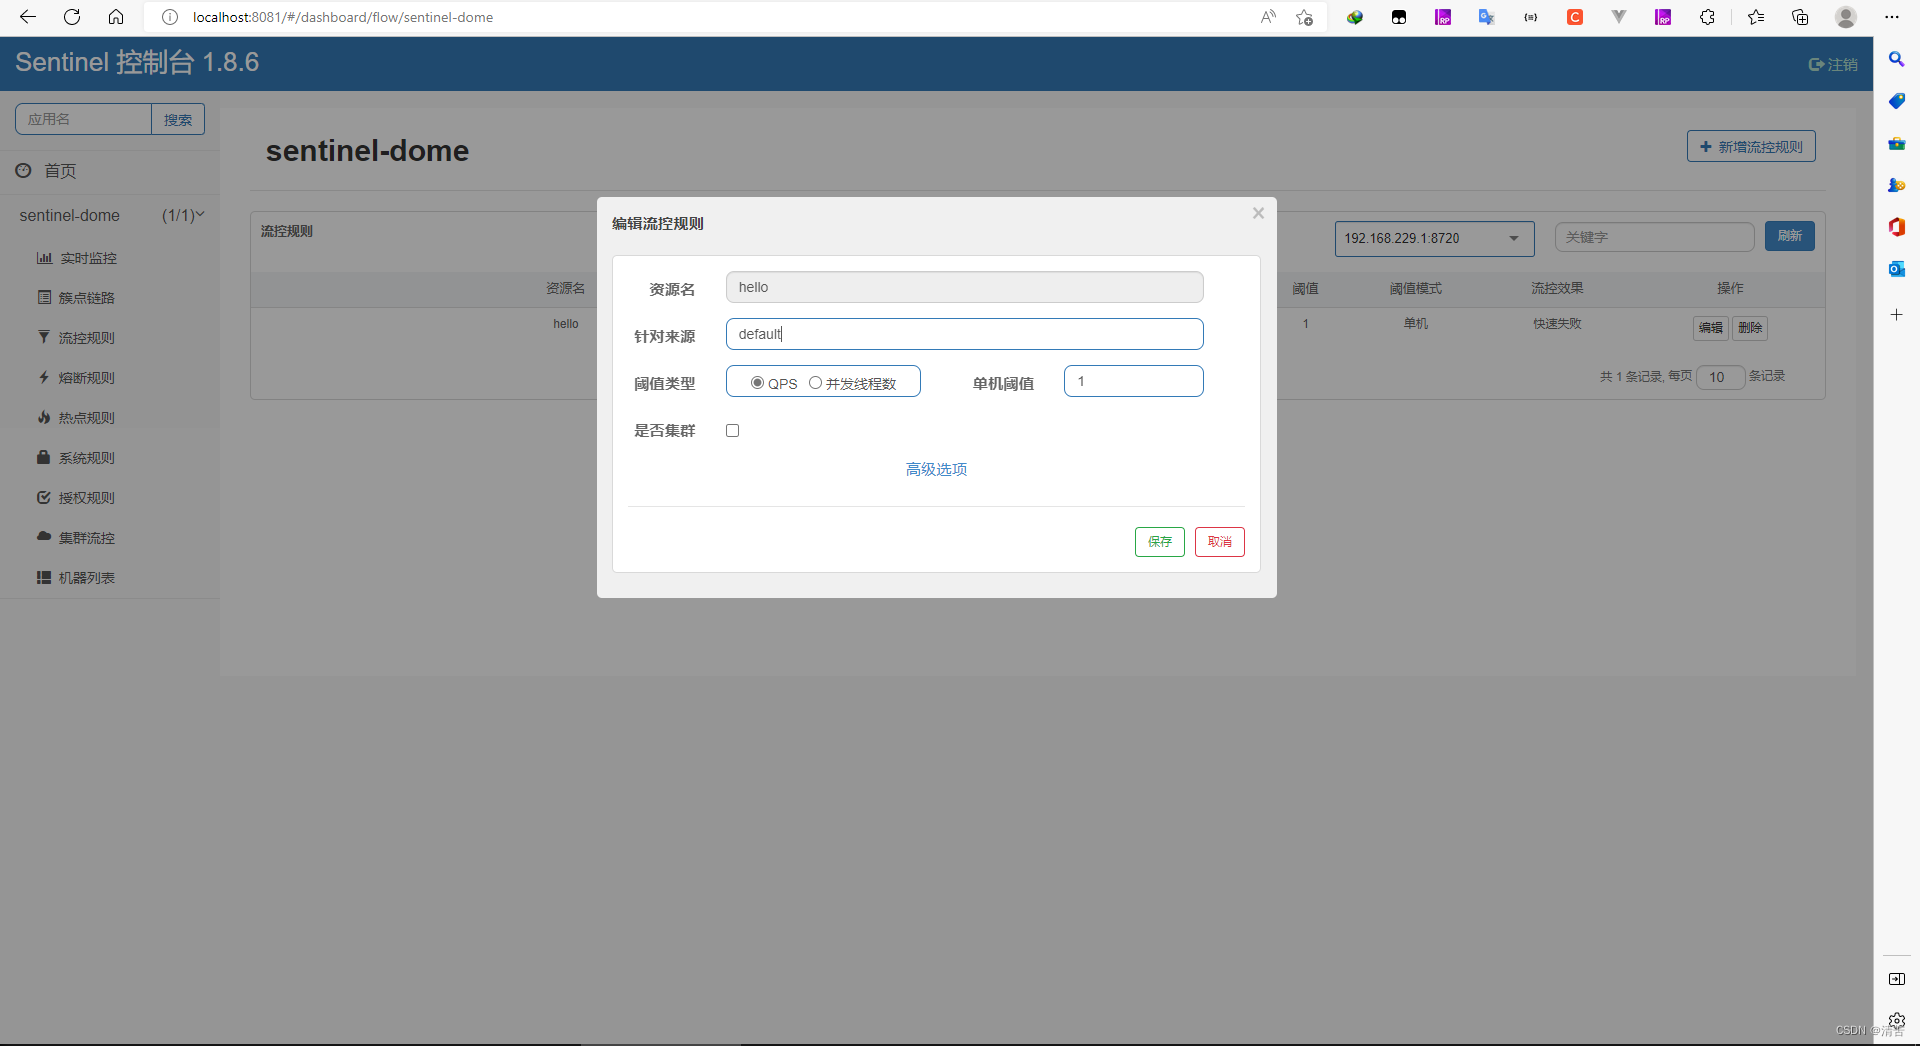Click the 注销 logout link

1833,64
